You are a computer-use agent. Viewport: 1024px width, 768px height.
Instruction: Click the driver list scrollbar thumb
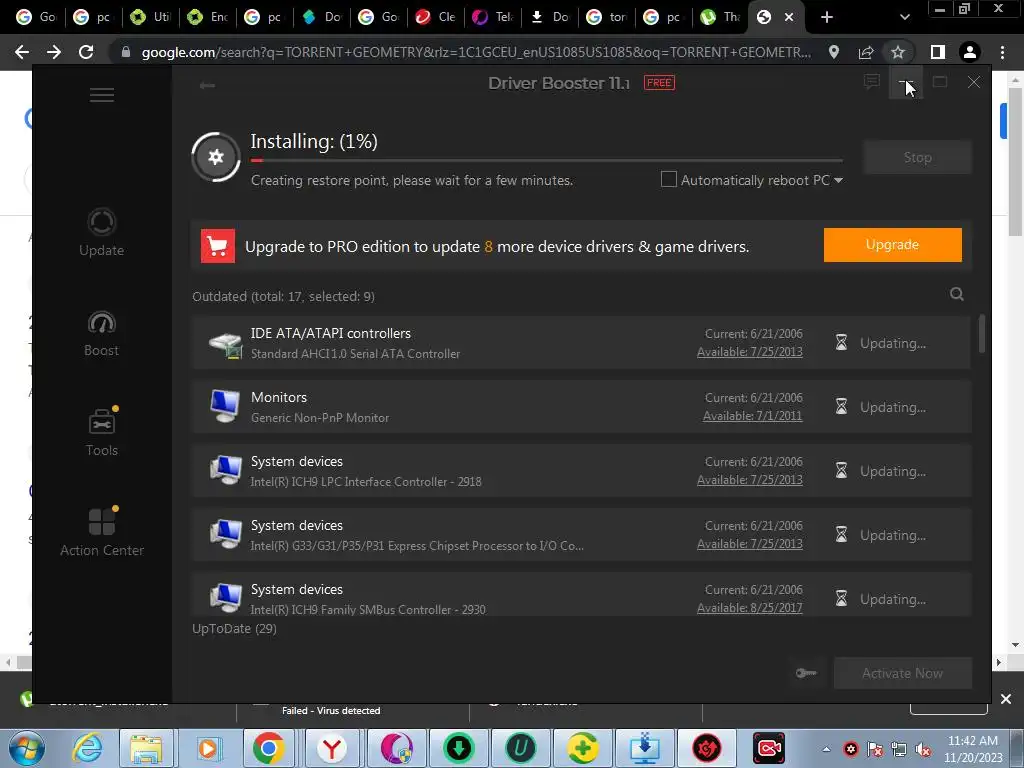[982, 334]
